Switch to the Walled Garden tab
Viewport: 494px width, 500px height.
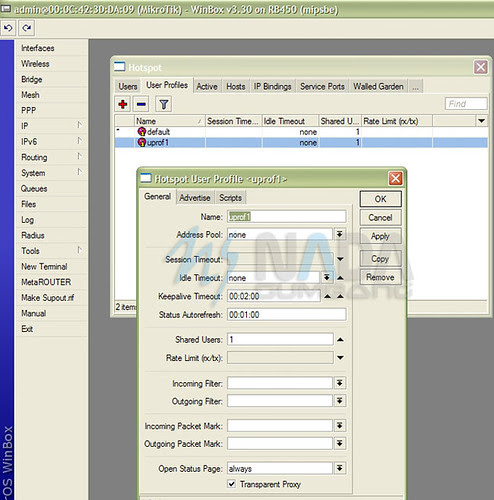coord(378,87)
